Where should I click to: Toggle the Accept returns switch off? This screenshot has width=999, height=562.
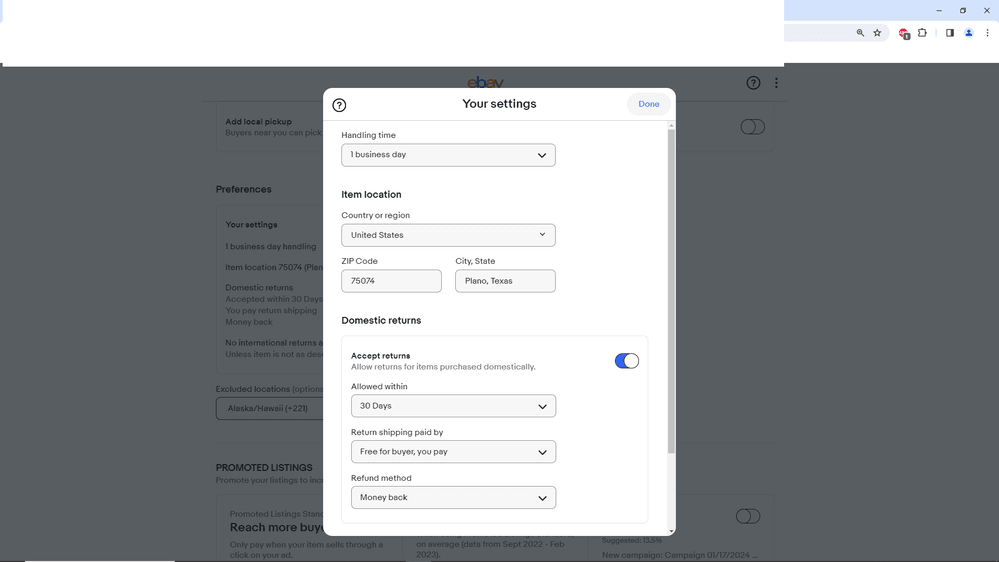[626, 361]
